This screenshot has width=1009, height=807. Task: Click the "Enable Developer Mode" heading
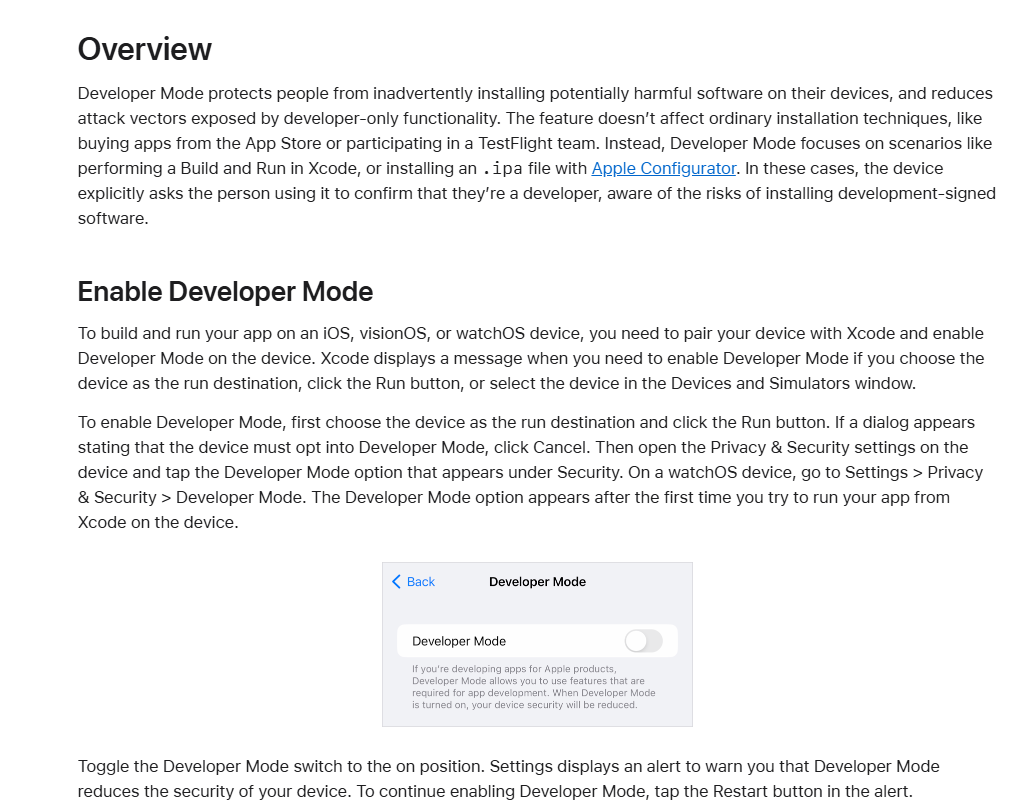(x=225, y=292)
